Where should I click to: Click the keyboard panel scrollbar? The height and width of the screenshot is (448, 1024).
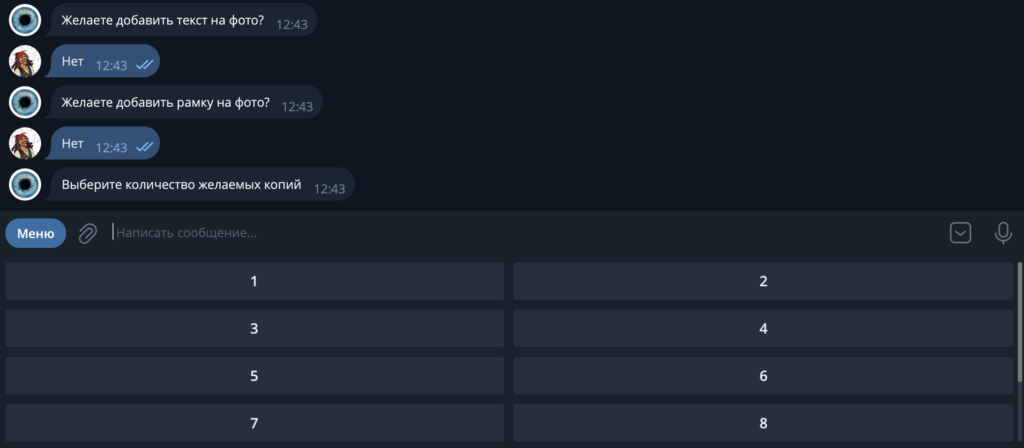1019,322
